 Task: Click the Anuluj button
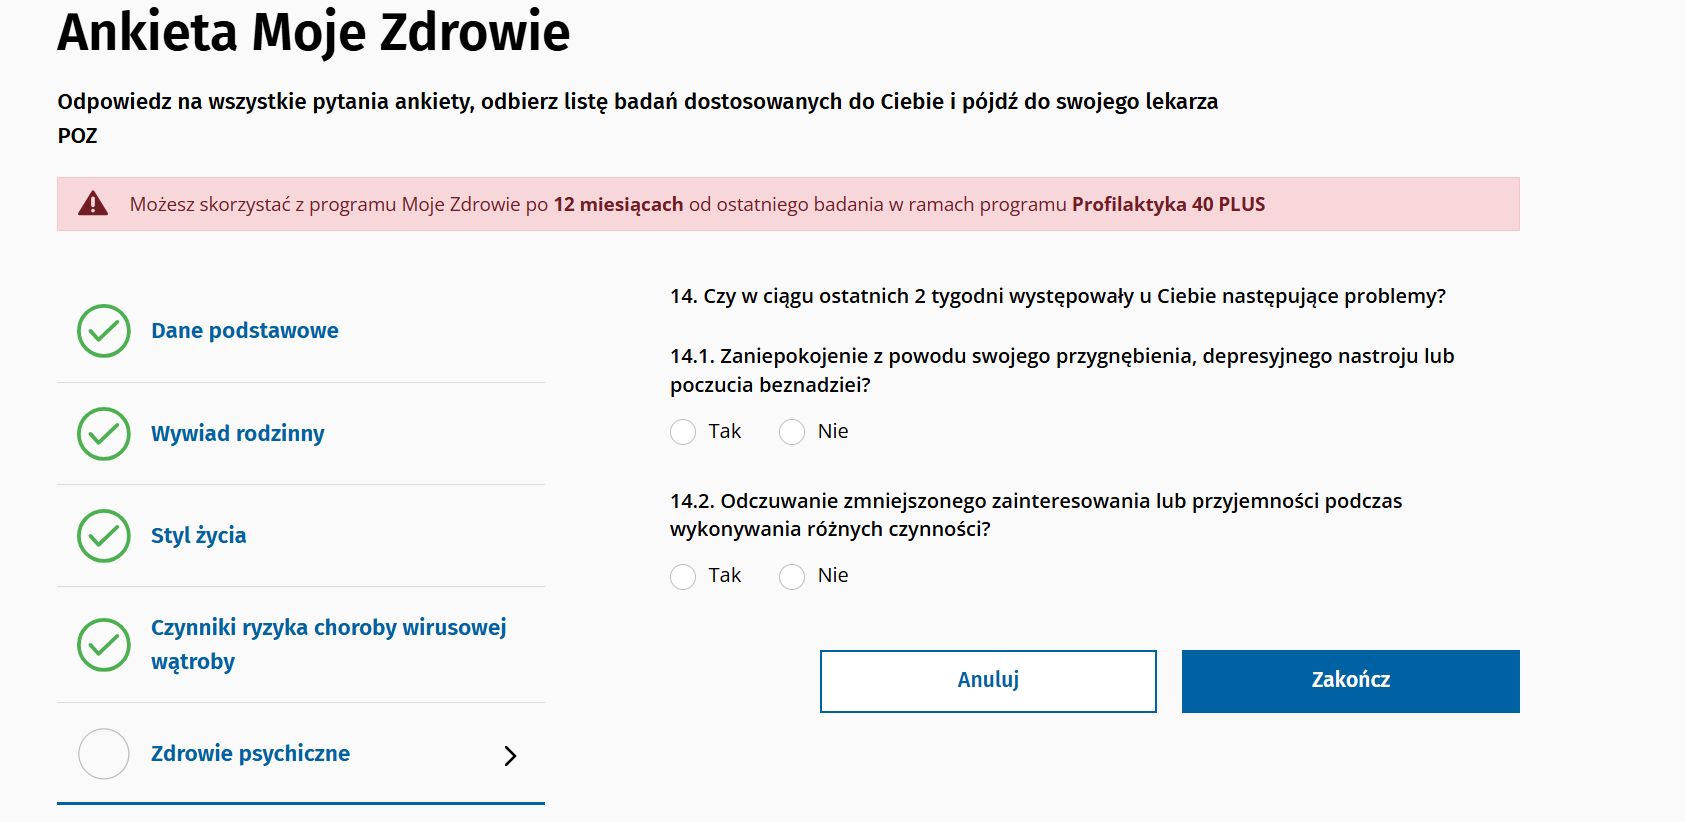(x=987, y=680)
